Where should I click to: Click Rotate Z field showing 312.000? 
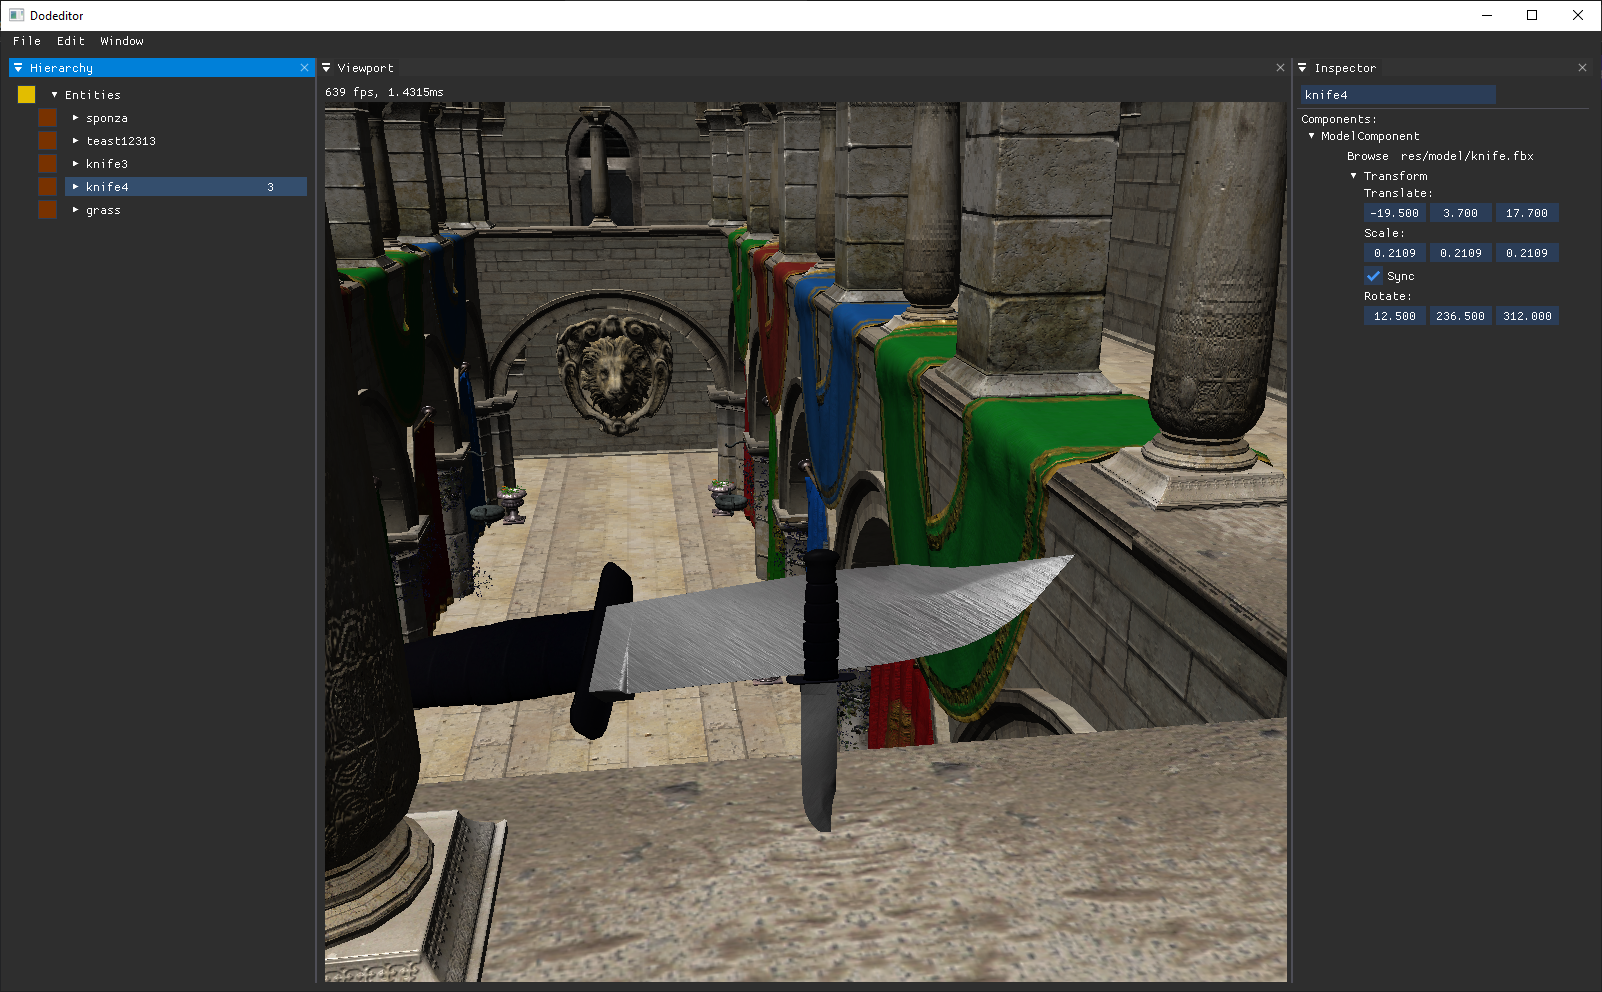(1527, 316)
